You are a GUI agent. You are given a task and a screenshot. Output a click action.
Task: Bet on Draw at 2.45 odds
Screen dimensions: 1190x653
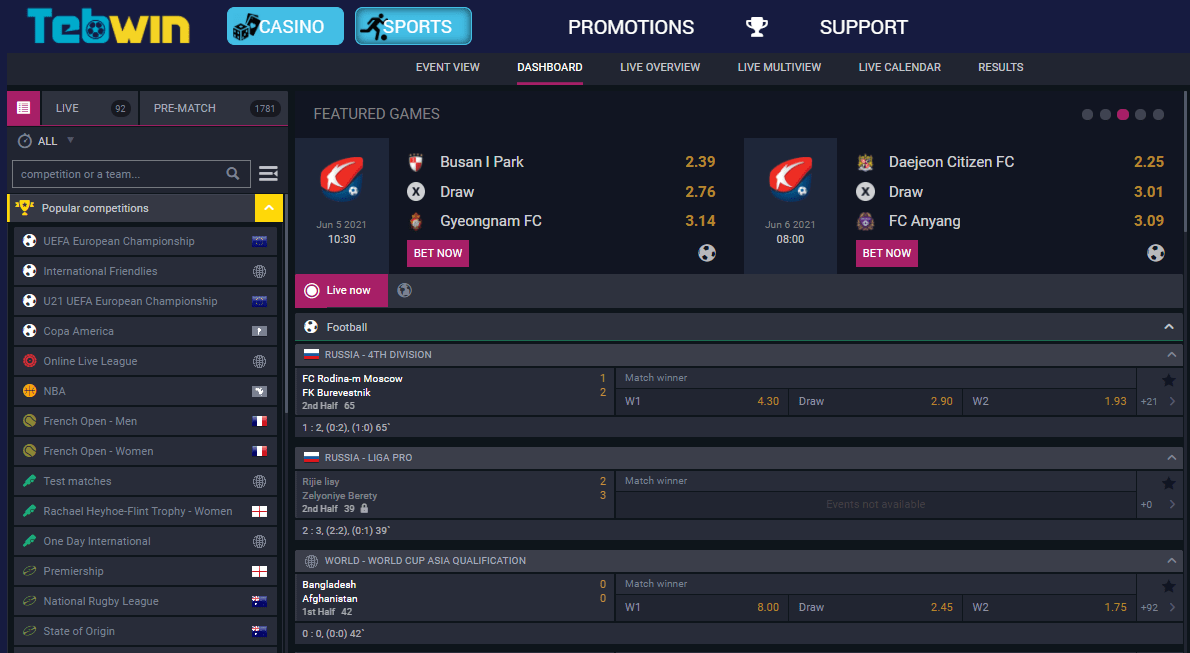tap(875, 607)
